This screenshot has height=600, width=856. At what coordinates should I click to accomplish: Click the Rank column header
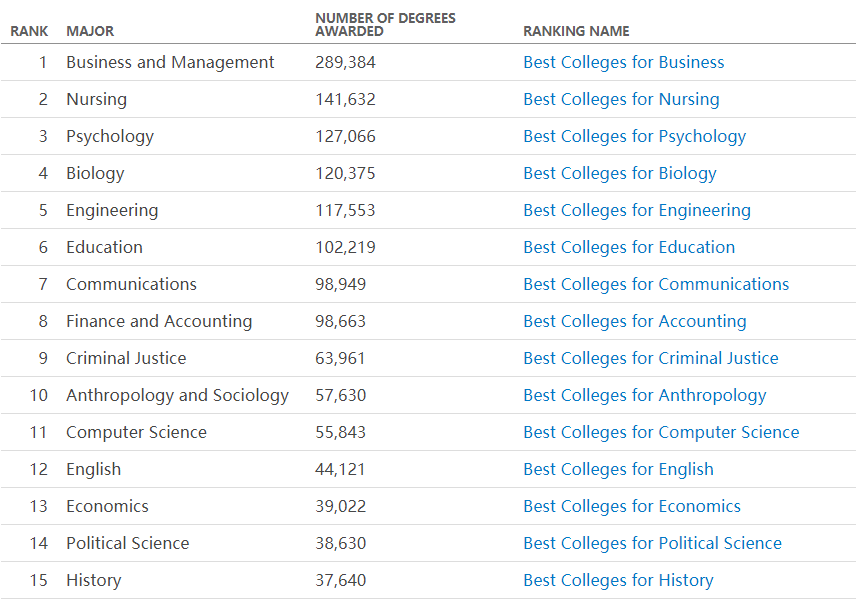coord(29,31)
